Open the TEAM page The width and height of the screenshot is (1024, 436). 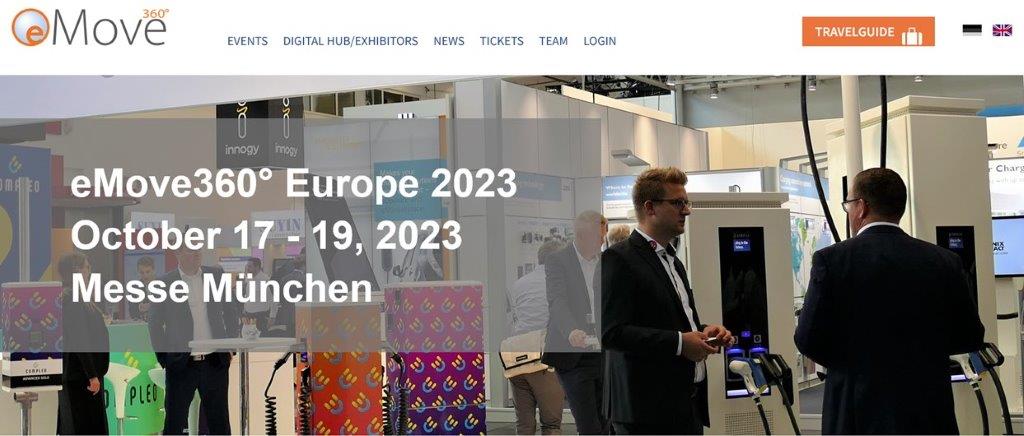(x=553, y=40)
